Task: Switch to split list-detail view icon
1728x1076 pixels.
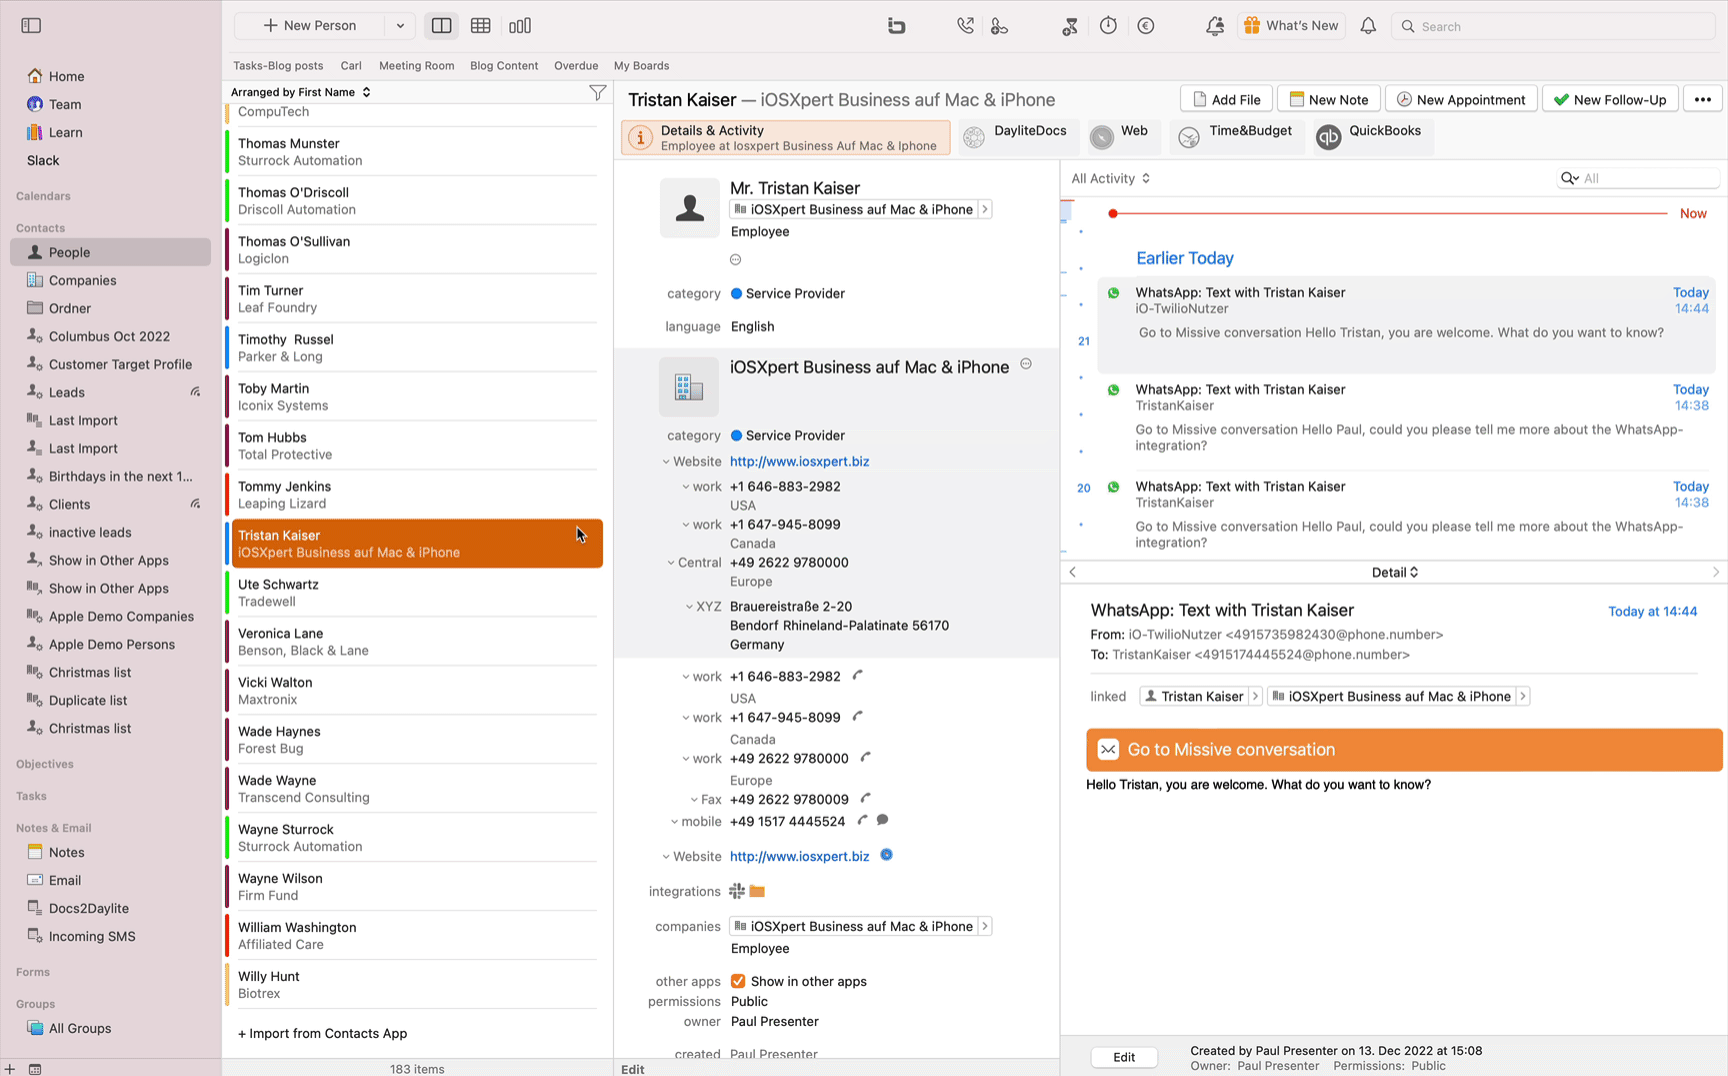Action: point(441,26)
